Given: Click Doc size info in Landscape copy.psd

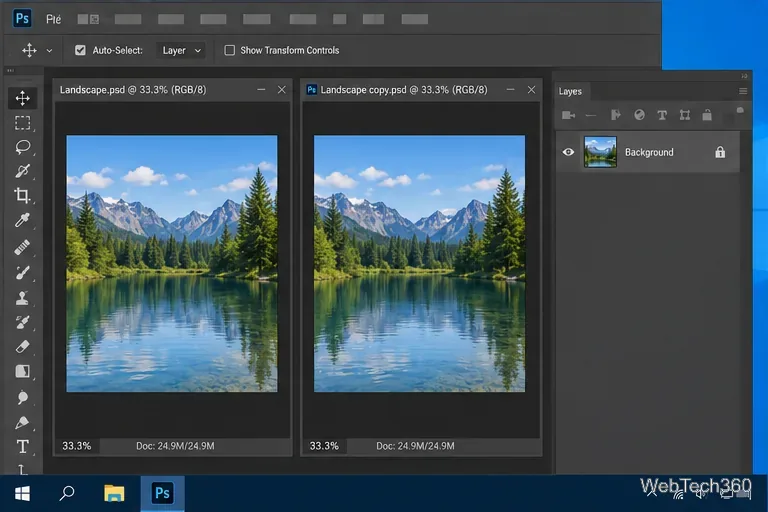Looking at the screenshot, I should coord(415,446).
